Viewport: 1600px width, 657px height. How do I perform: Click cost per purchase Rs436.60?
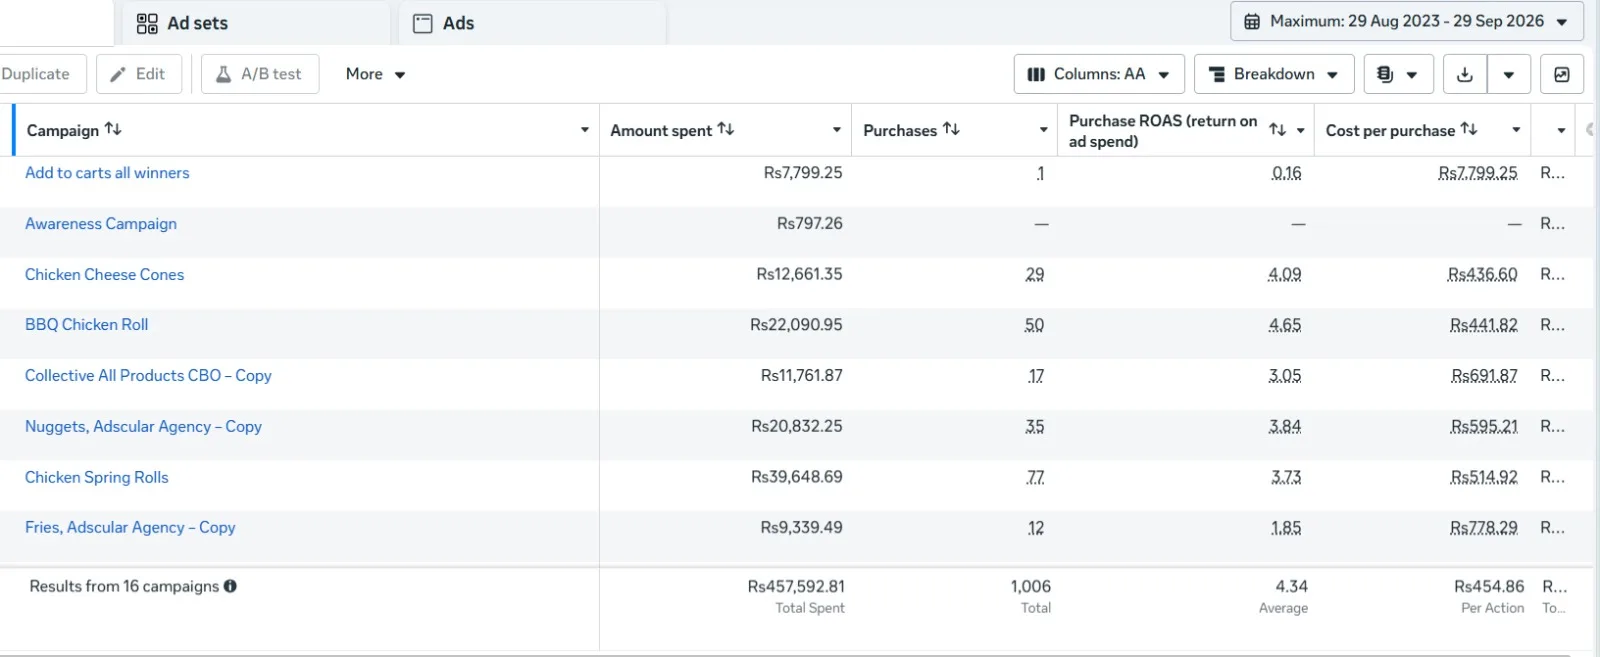point(1482,274)
